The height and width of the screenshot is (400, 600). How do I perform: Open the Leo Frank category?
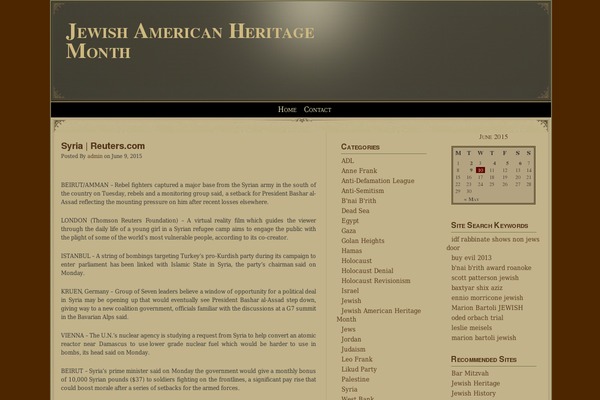357,359
